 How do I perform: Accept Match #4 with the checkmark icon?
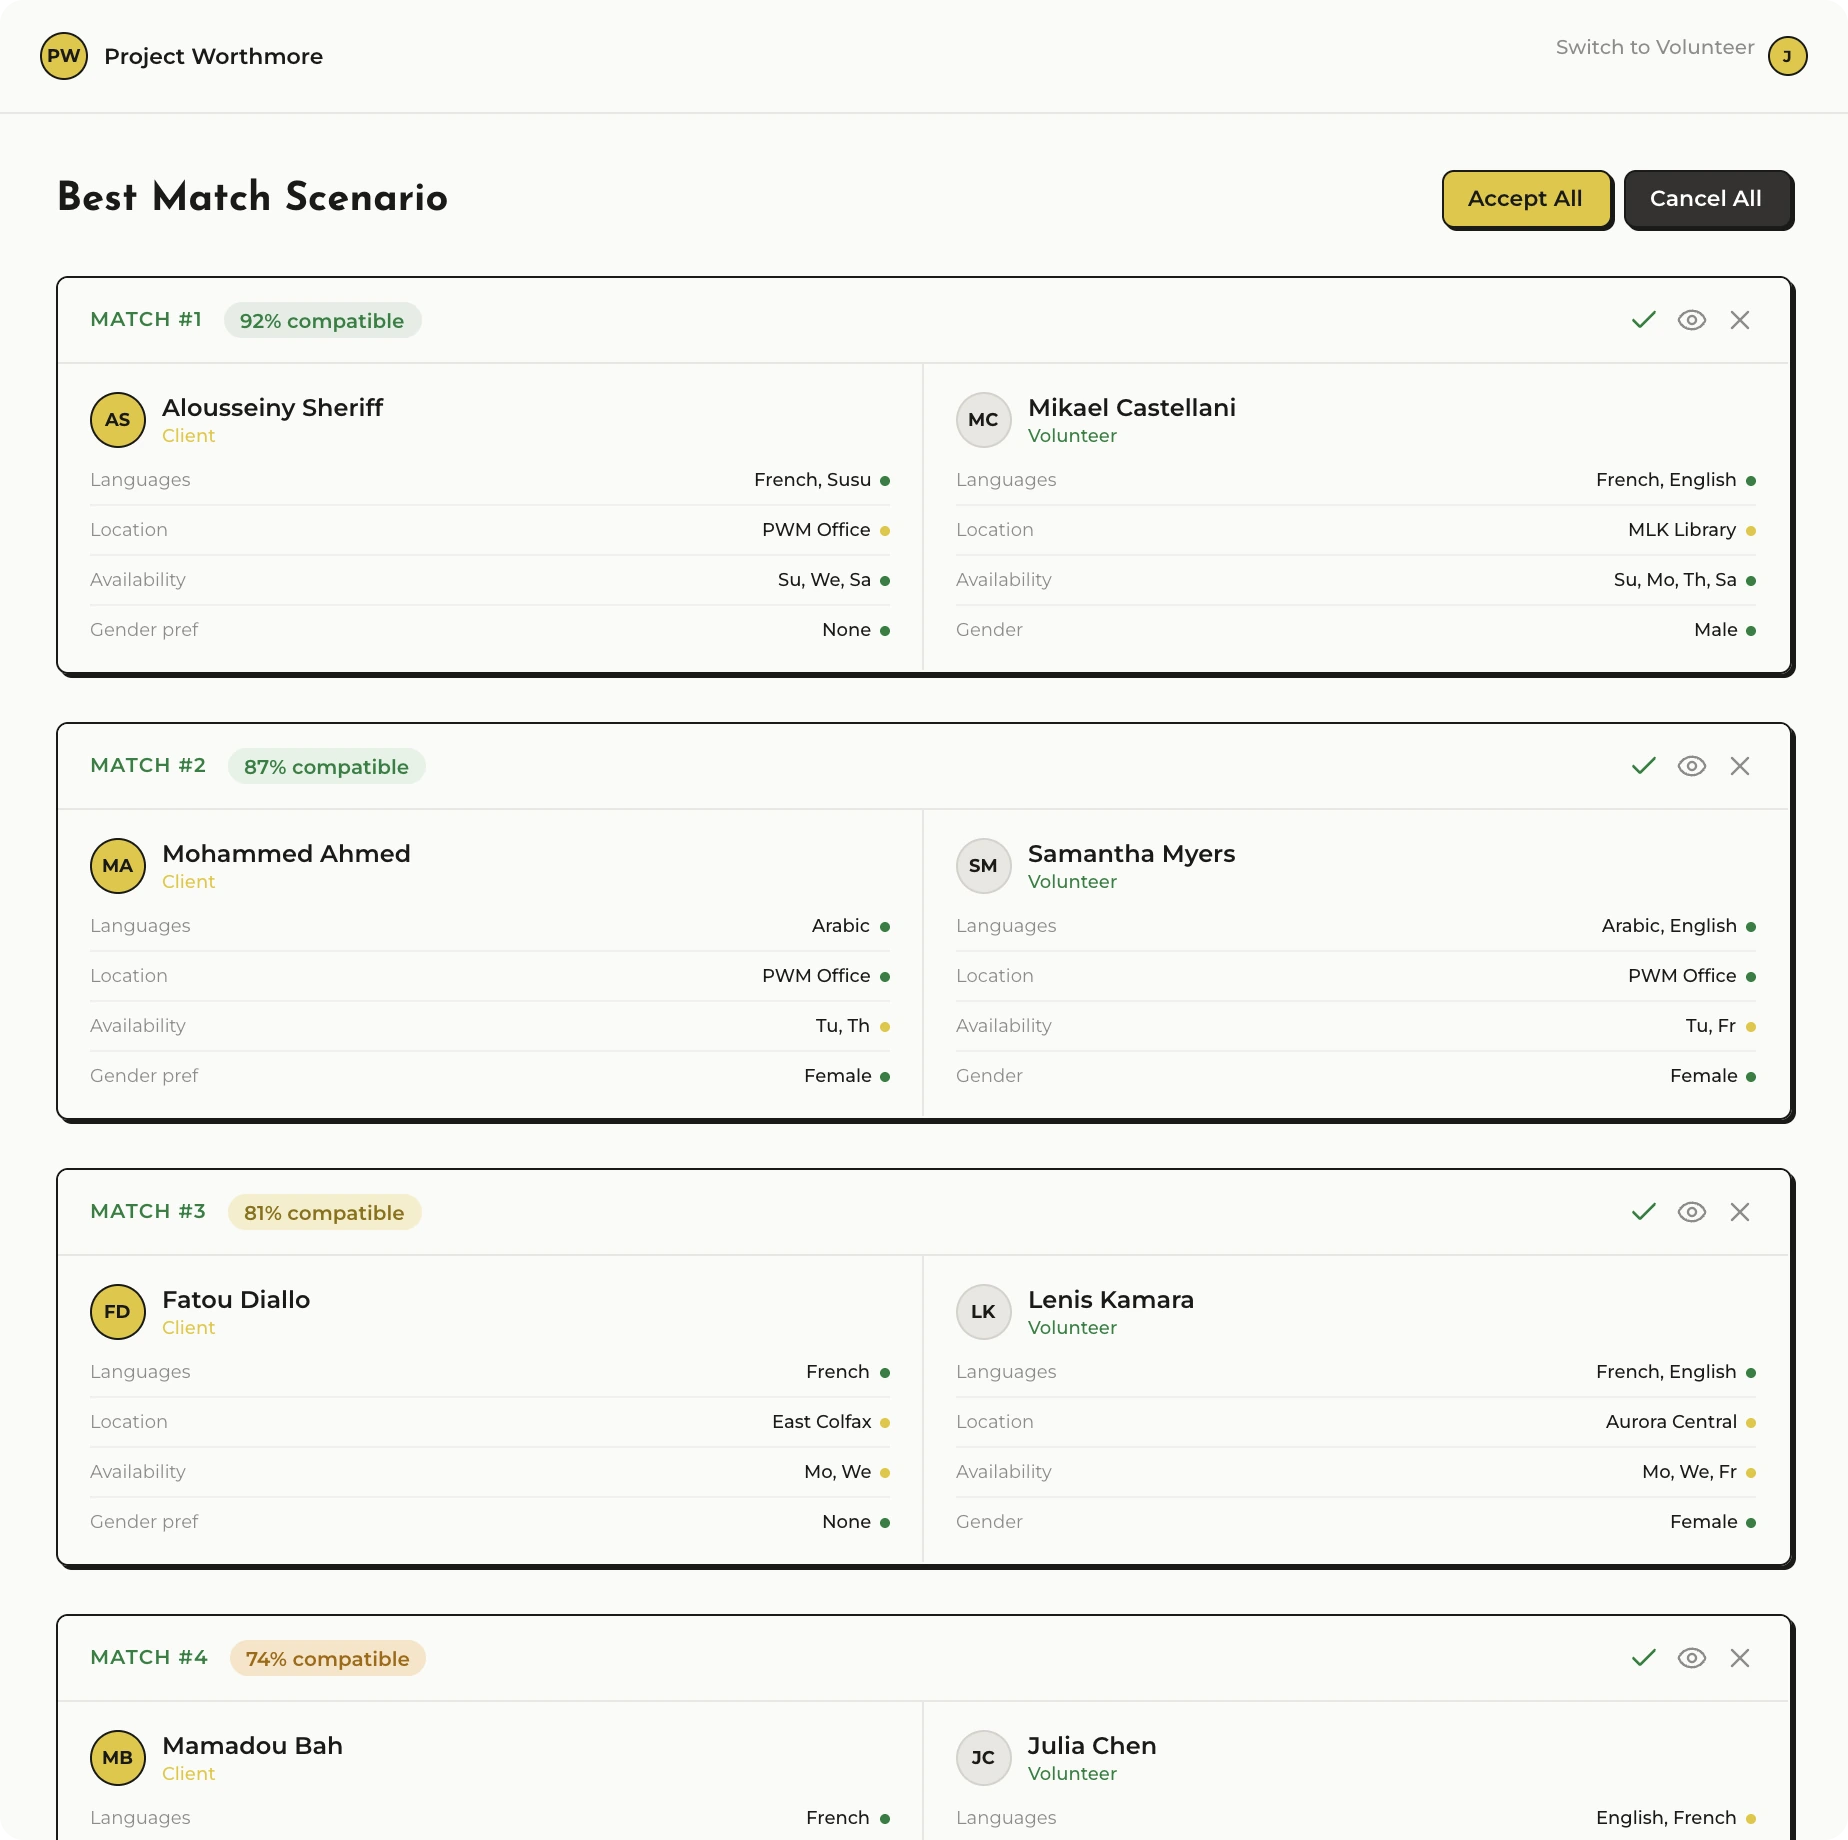[x=1643, y=1658]
